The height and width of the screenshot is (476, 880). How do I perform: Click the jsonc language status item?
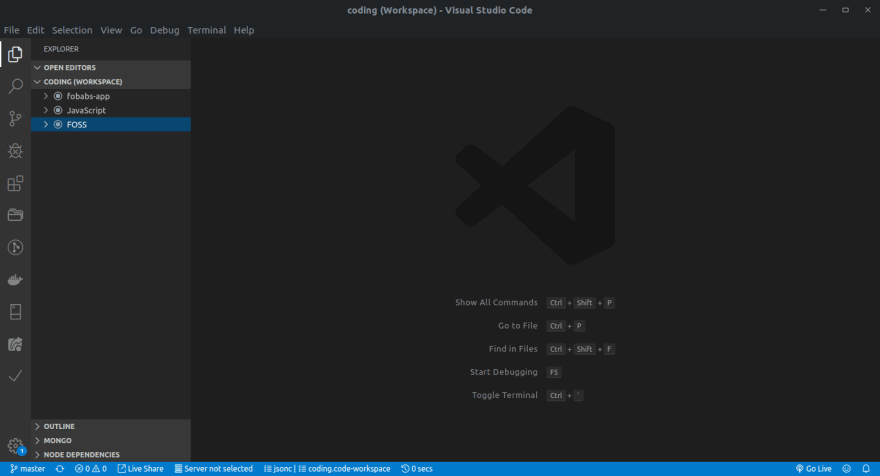pos(278,469)
